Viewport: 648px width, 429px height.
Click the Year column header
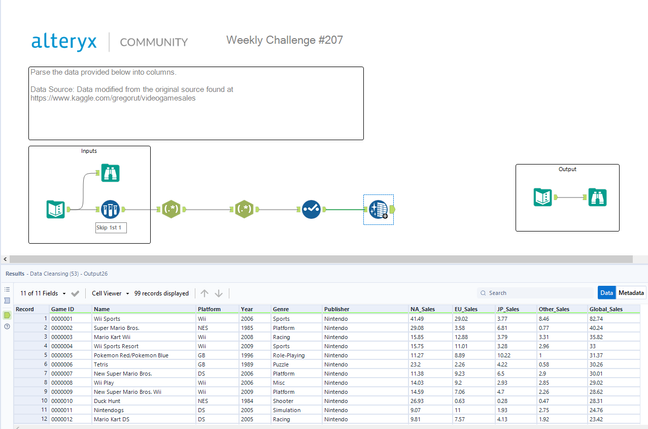coord(255,309)
